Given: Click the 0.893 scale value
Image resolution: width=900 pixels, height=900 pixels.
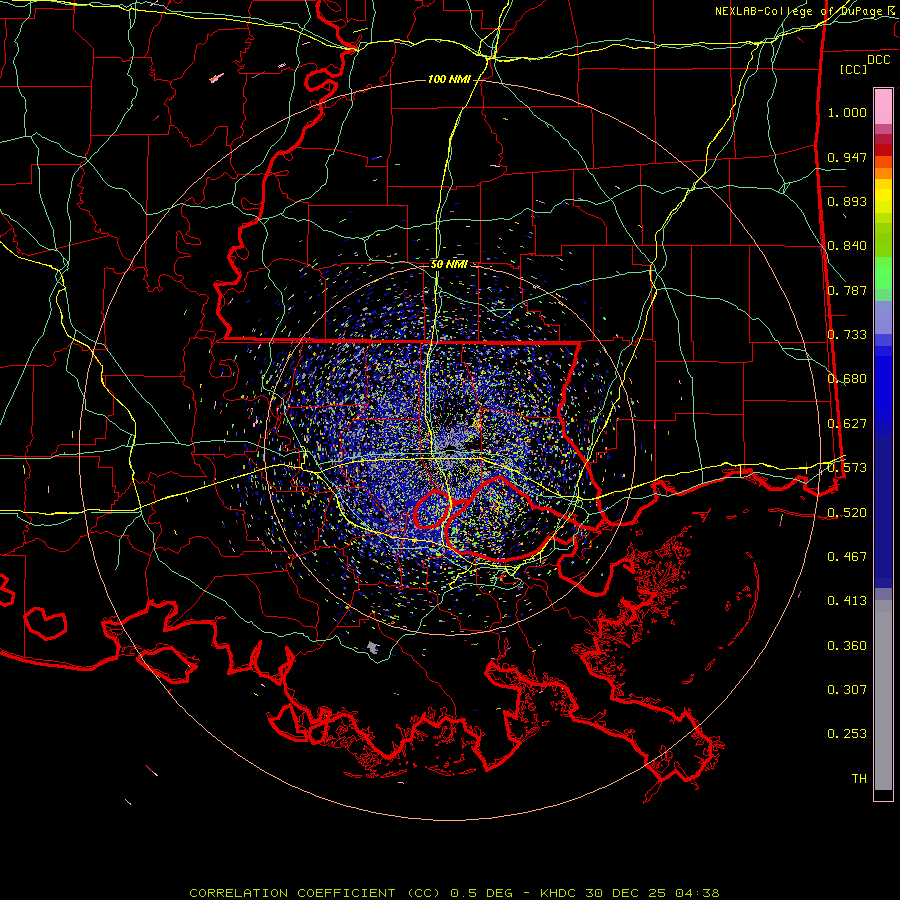Looking at the screenshot, I should (847, 201).
